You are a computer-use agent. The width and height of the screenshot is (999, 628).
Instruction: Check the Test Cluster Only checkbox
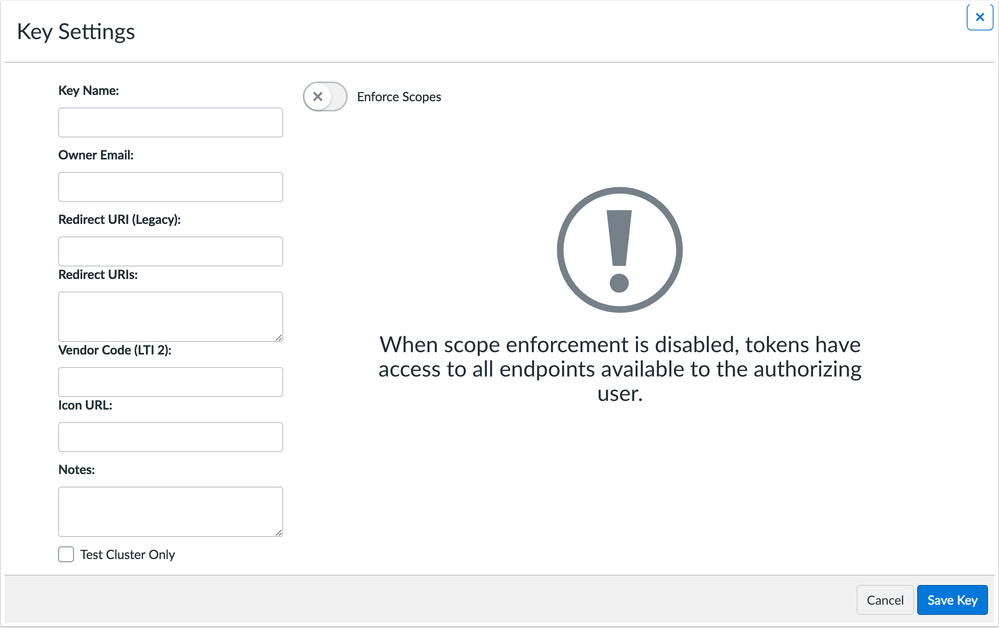point(65,554)
